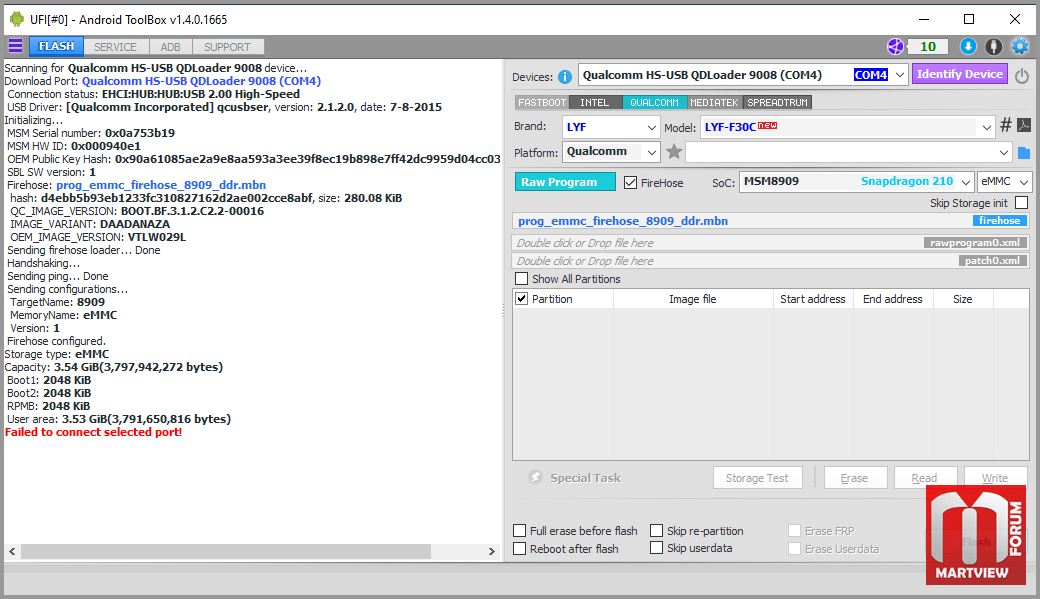Click 'Failed to connect selected port!' message

point(94,432)
